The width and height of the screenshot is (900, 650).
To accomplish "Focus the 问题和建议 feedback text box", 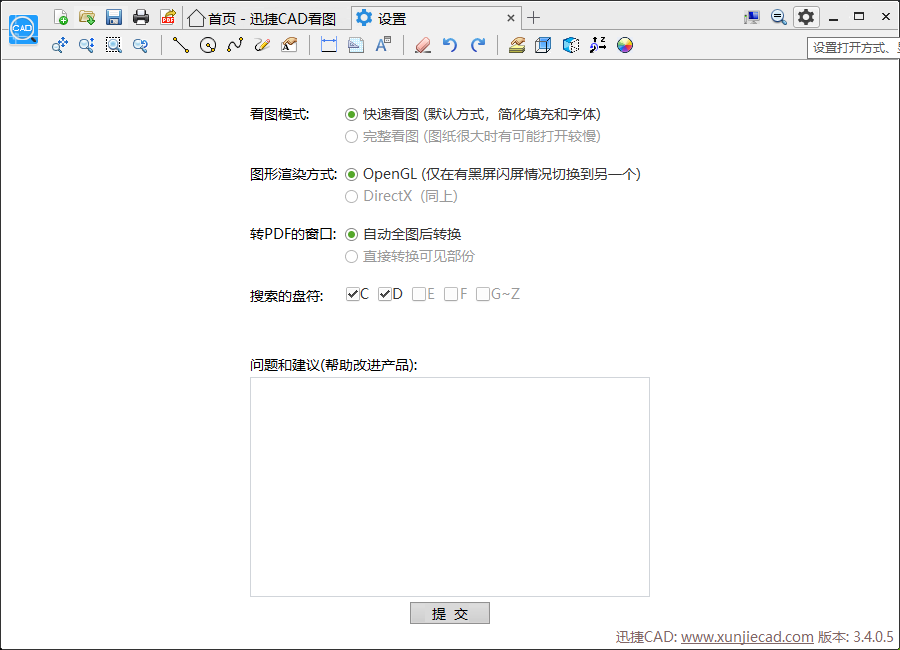I will [x=450, y=487].
